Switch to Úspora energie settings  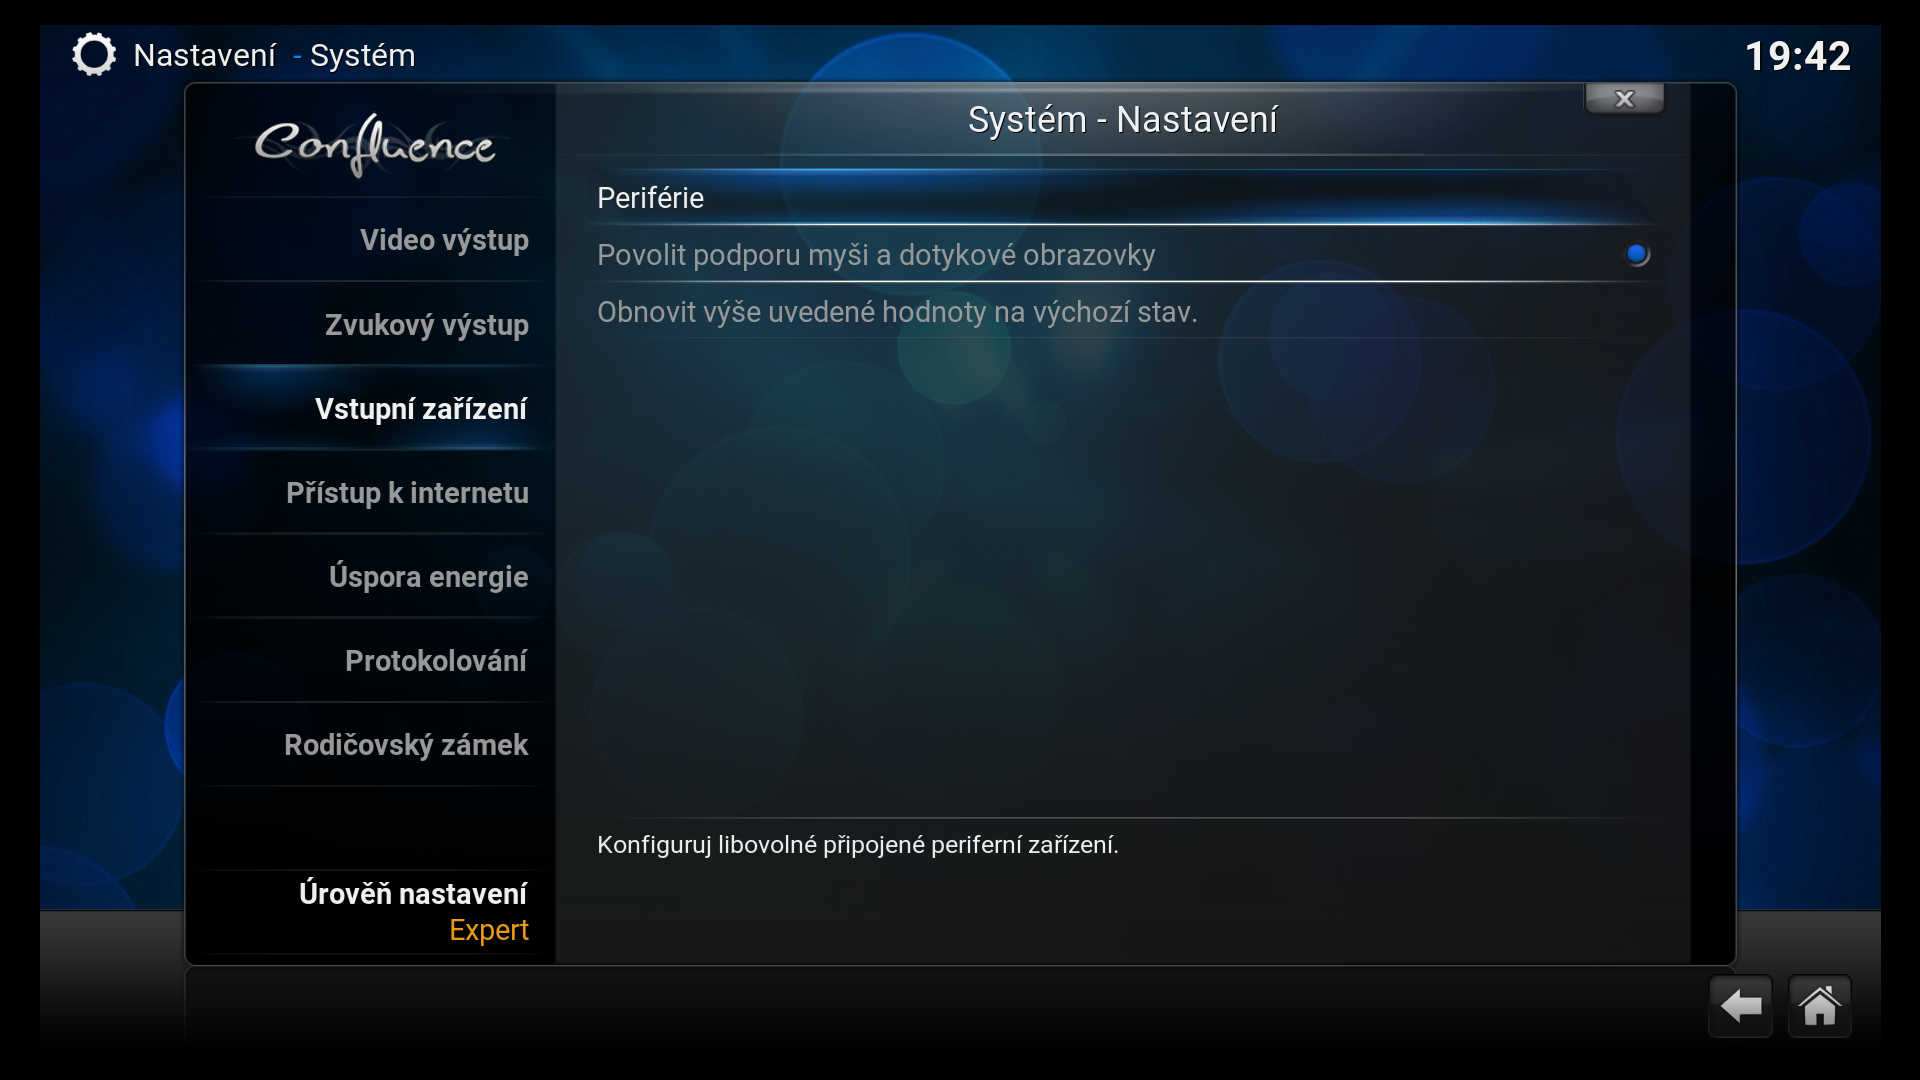point(428,577)
